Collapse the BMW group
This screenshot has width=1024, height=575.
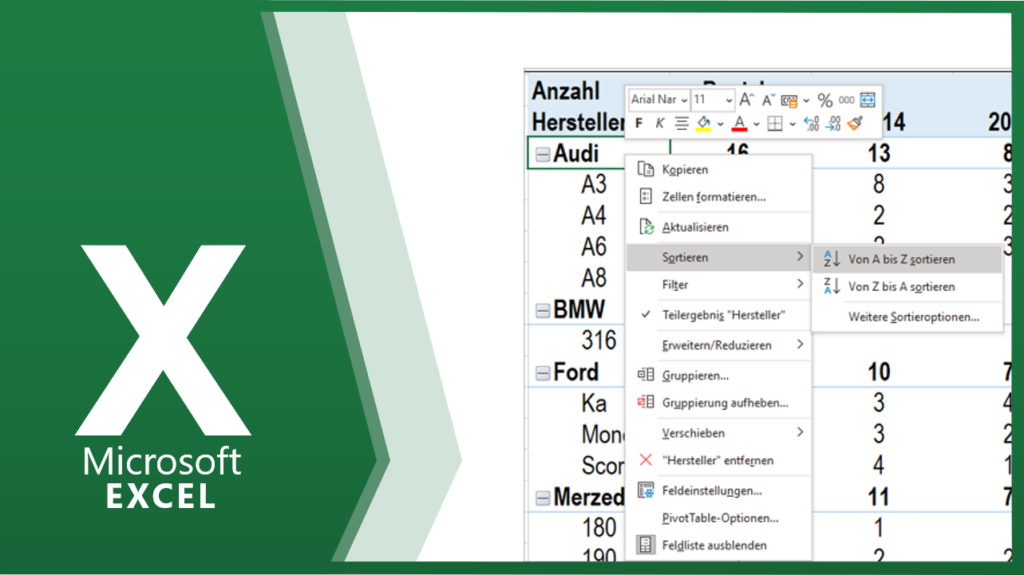tap(543, 311)
